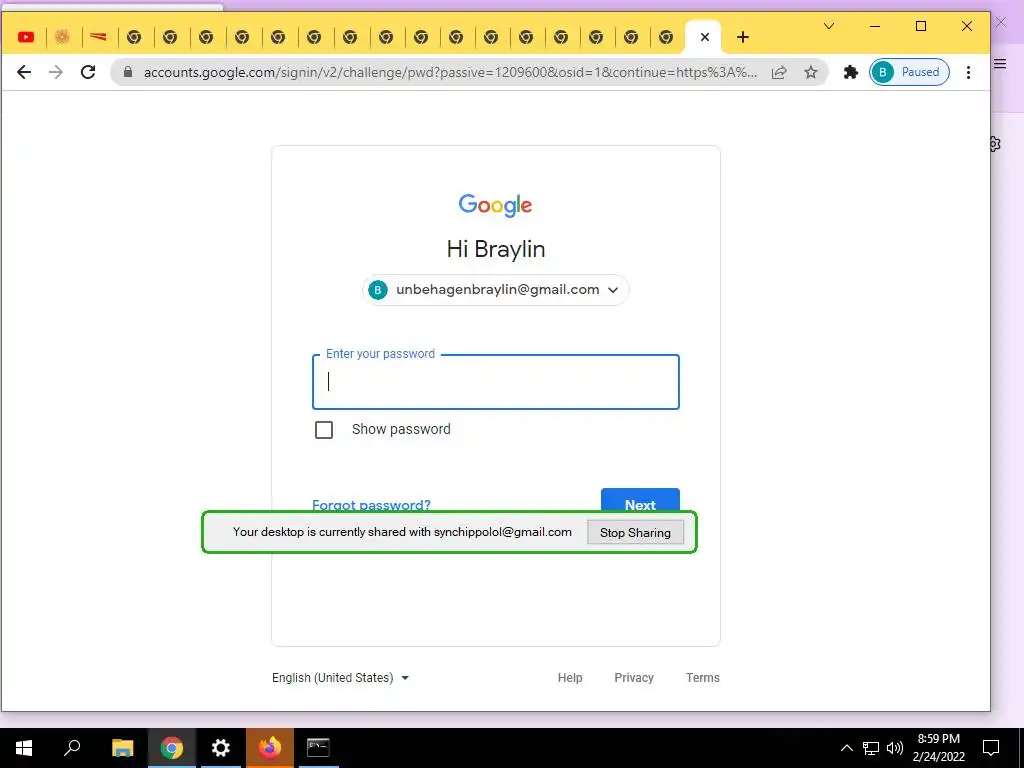Viewport: 1024px width, 768px height.
Task: Switch to the YouTube tab
Action: coord(26,37)
